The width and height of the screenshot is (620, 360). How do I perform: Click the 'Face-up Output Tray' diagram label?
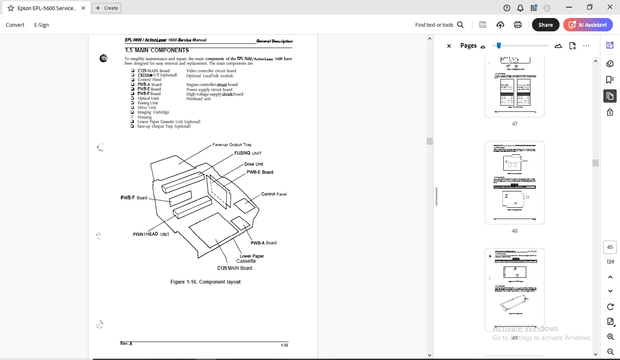coord(232,145)
